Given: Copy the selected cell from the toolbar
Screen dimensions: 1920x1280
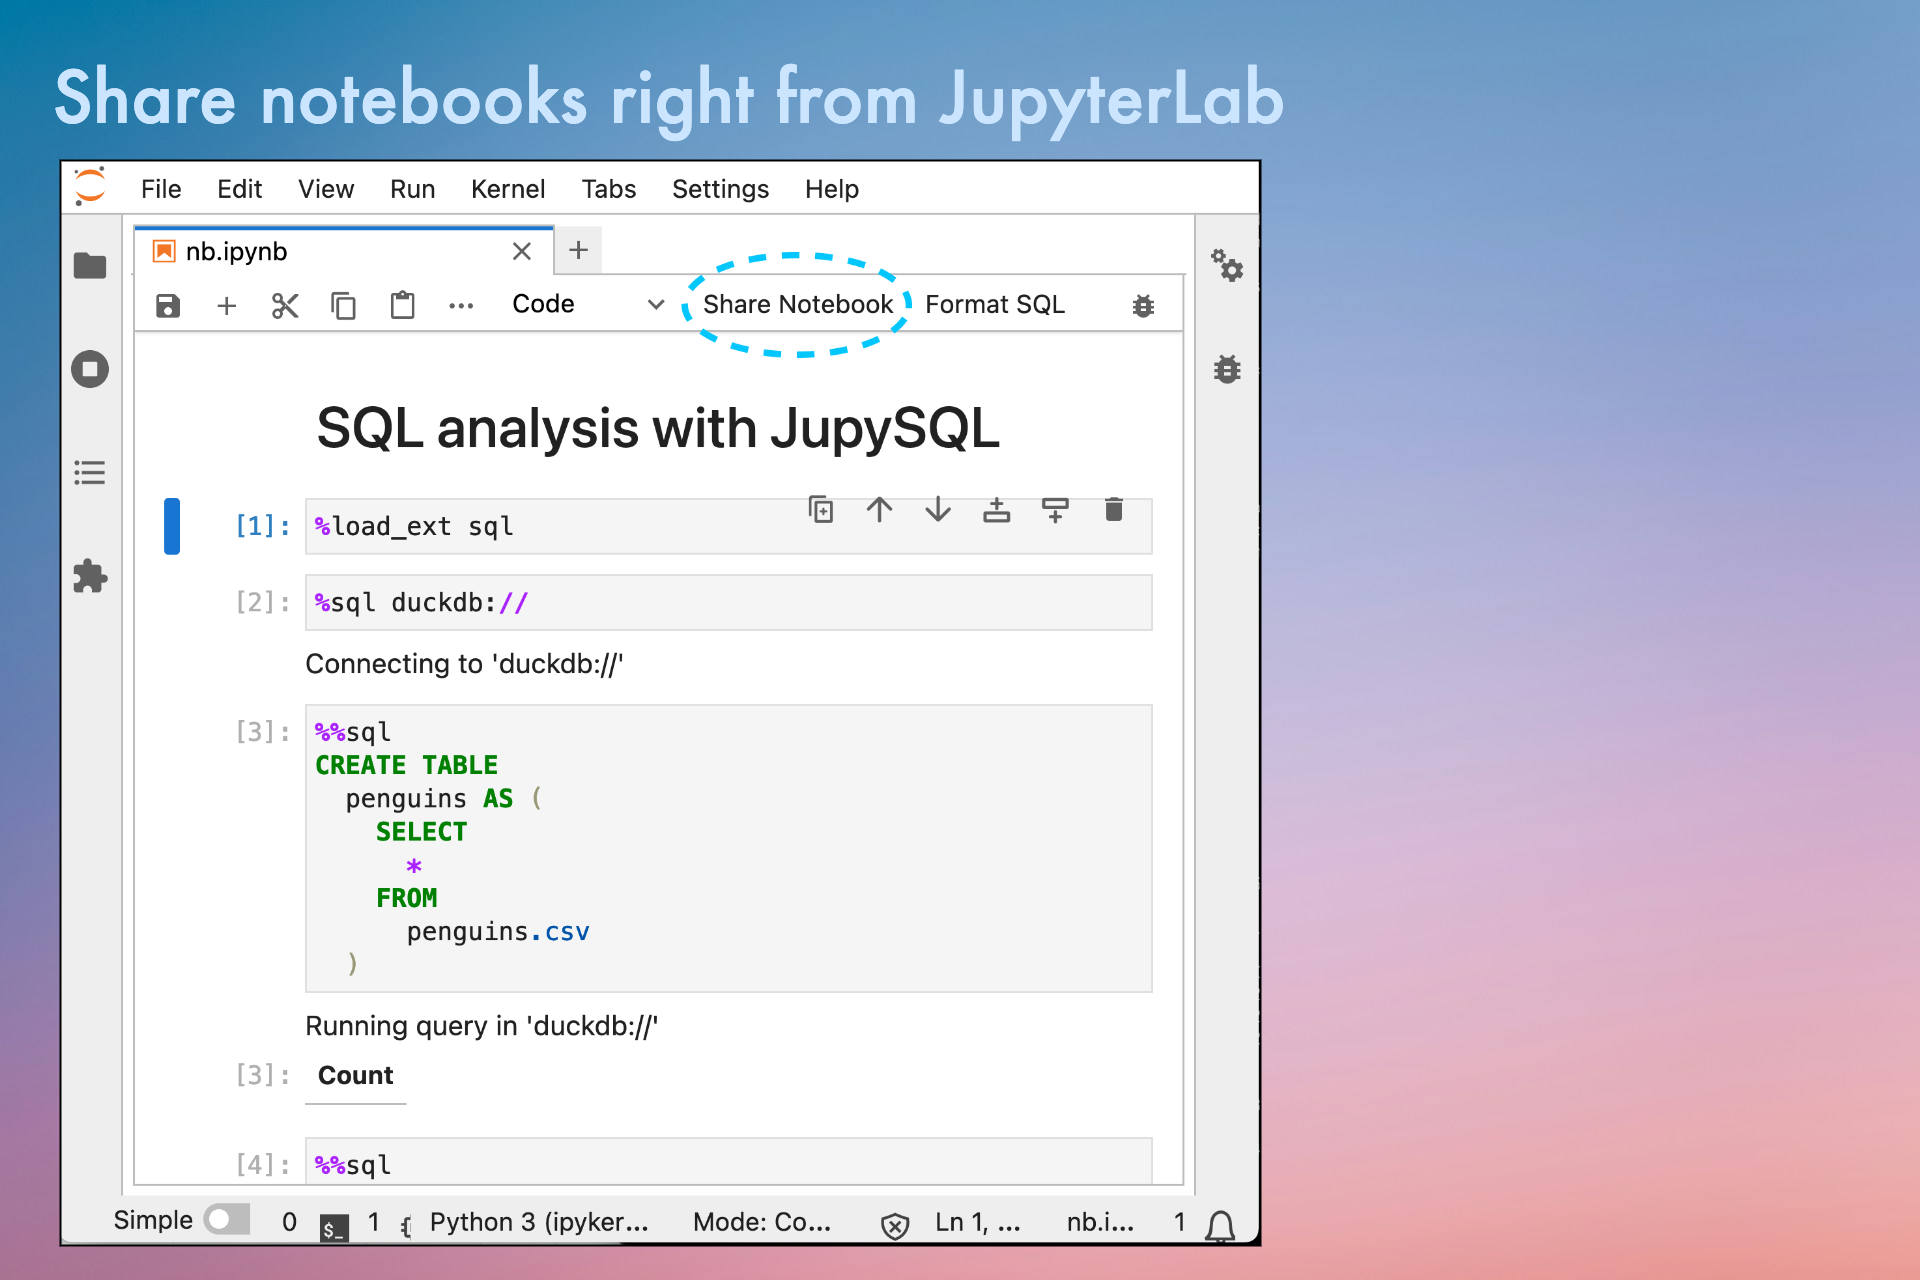Looking at the screenshot, I should 343,305.
